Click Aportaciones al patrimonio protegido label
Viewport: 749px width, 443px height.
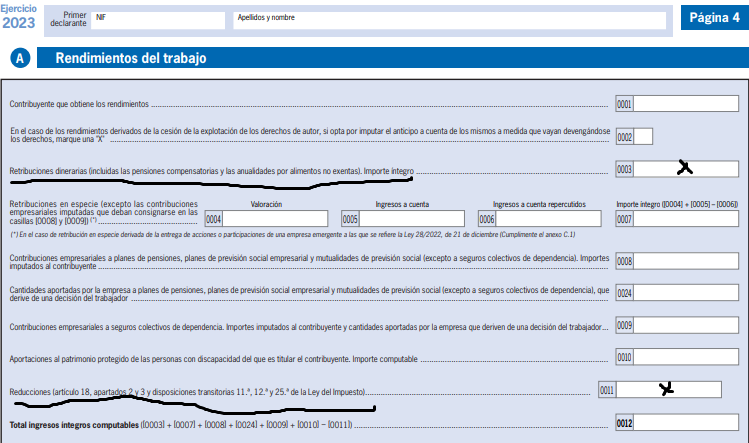click(214, 359)
